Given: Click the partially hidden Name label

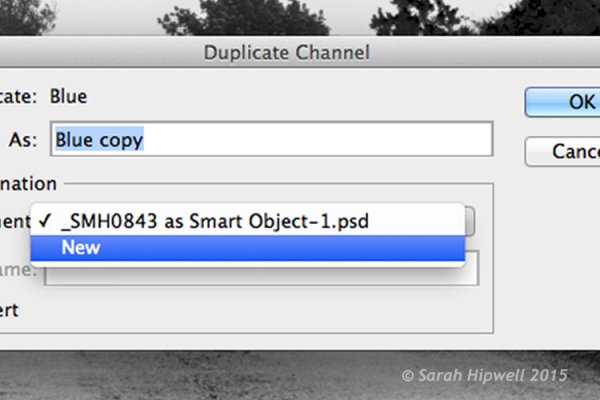Looking at the screenshot, I should tap(18, 269).
